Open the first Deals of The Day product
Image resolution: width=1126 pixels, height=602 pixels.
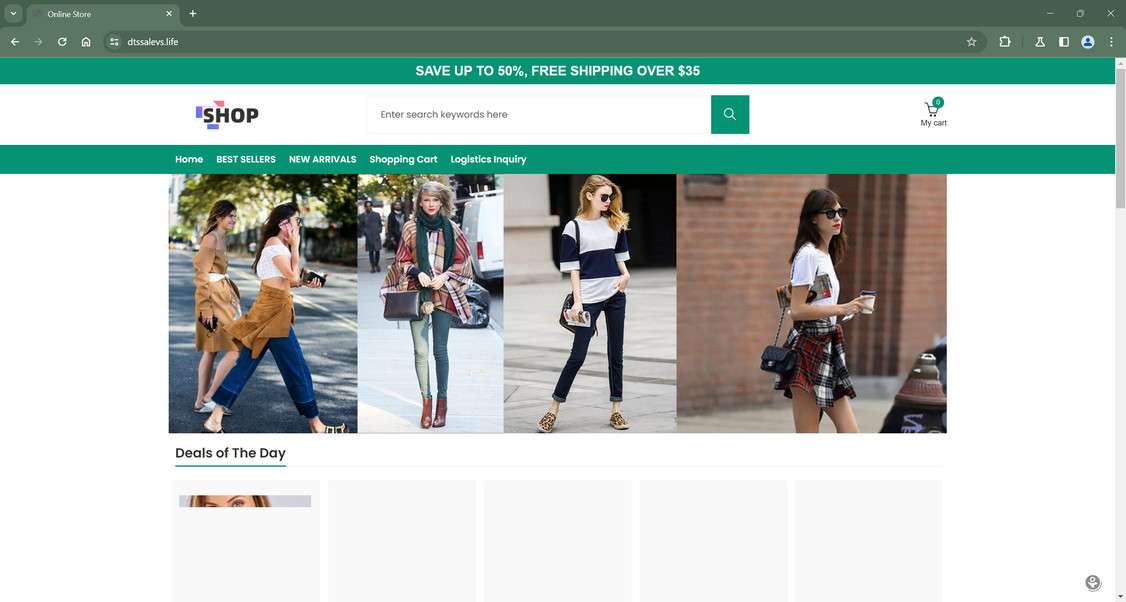tap(246, 540)
